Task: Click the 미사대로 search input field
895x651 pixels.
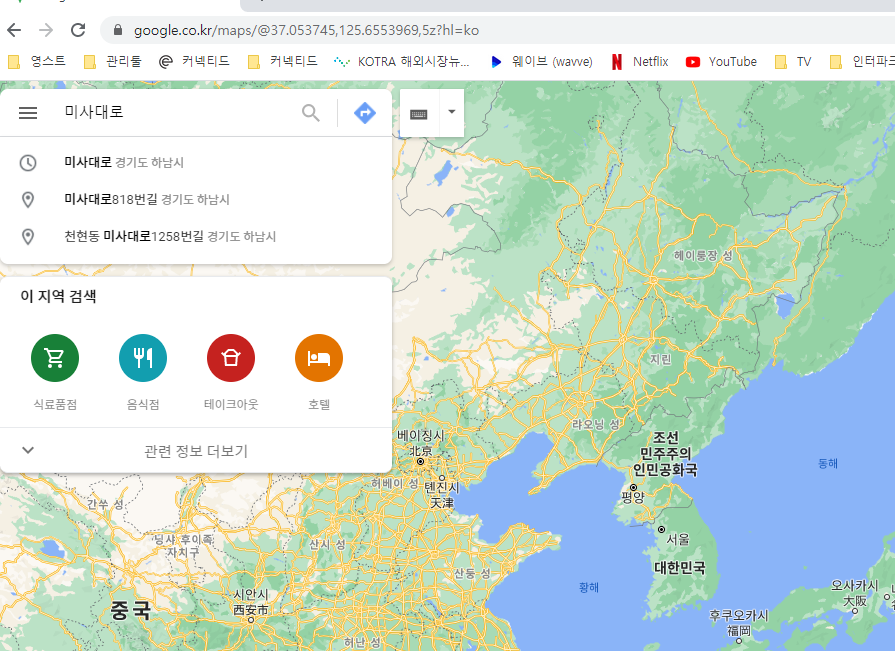Action: [x=175, y=113]
